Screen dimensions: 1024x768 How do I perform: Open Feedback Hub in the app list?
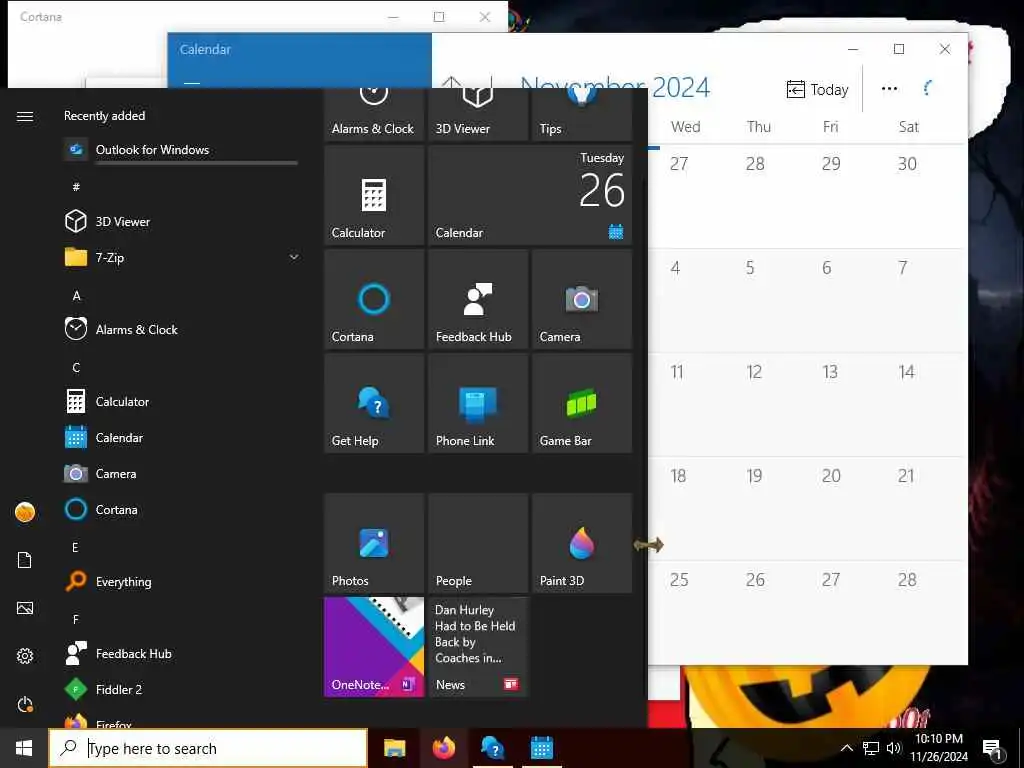coord(182,653)
